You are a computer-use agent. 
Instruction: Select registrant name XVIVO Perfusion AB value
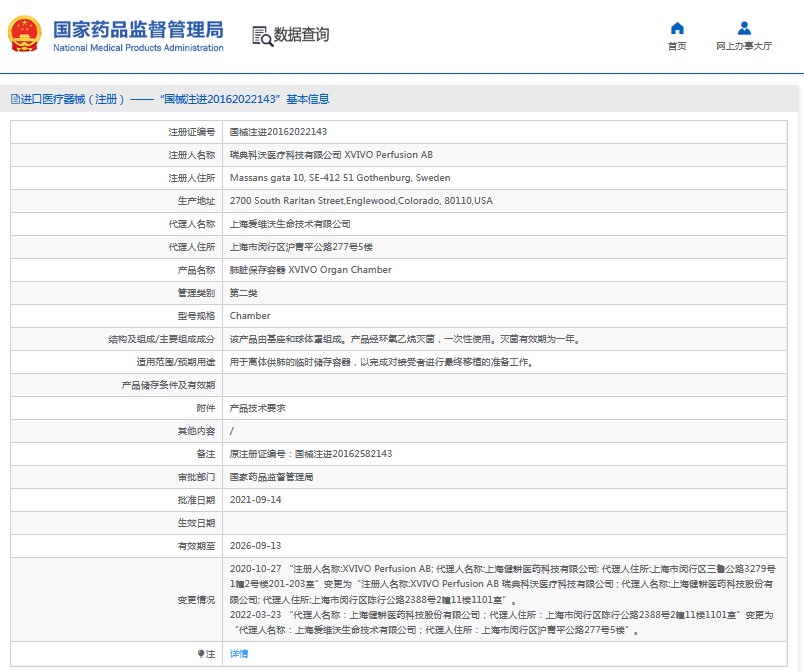(x=331, y=155)
